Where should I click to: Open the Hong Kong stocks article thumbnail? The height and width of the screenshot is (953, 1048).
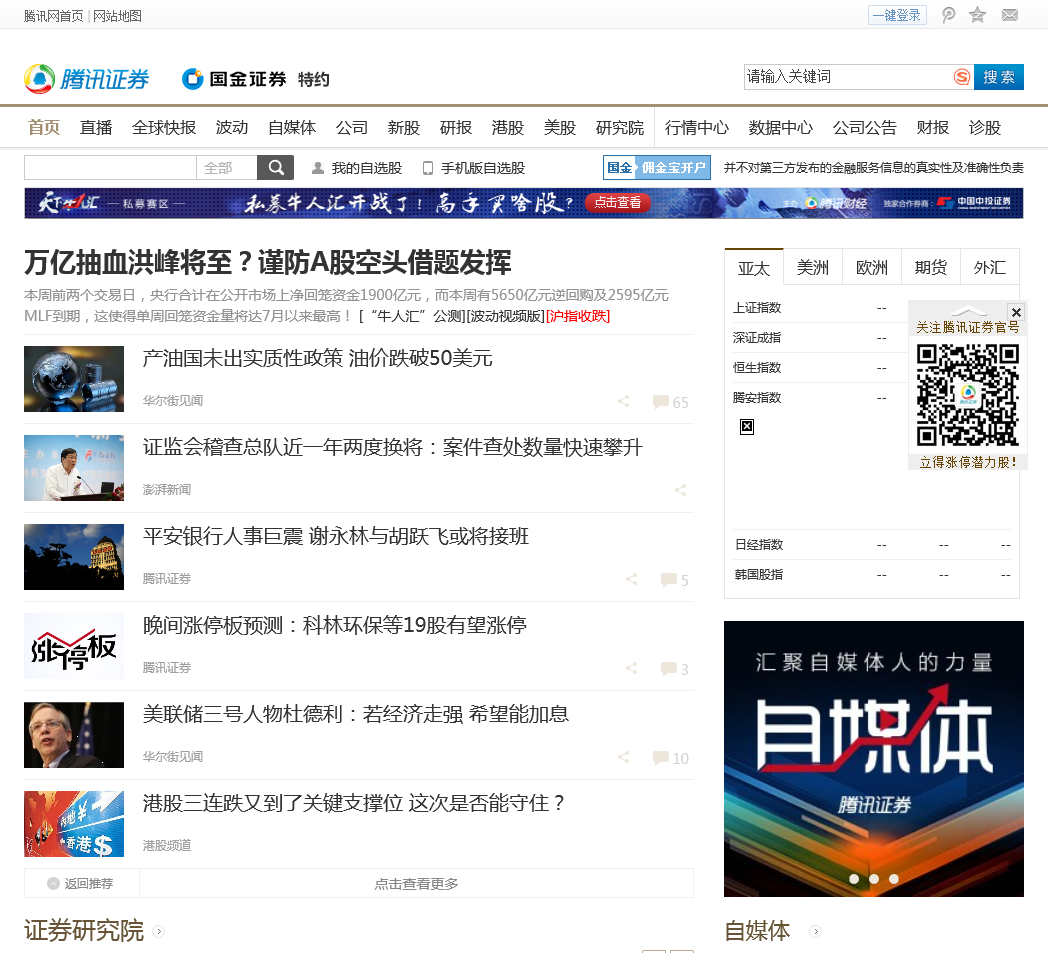pos(74,823)
